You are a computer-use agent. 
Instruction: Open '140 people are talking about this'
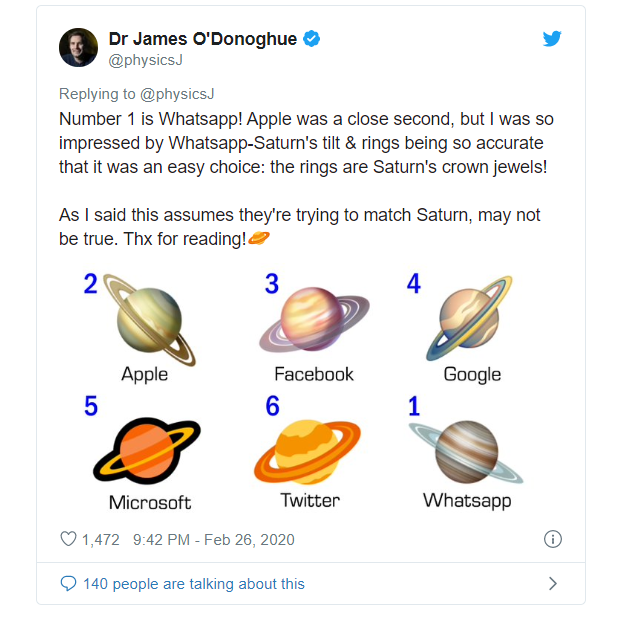194,583
